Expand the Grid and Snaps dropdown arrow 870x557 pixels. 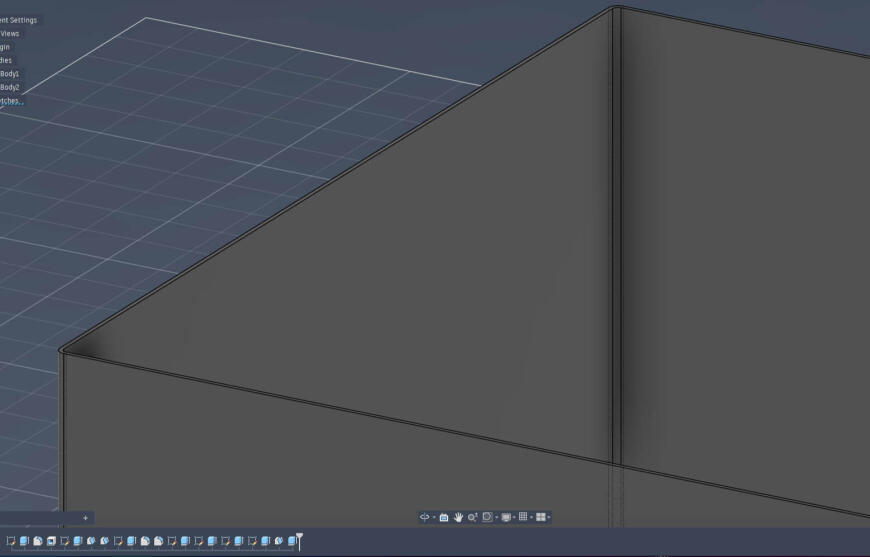coord(531,517)
